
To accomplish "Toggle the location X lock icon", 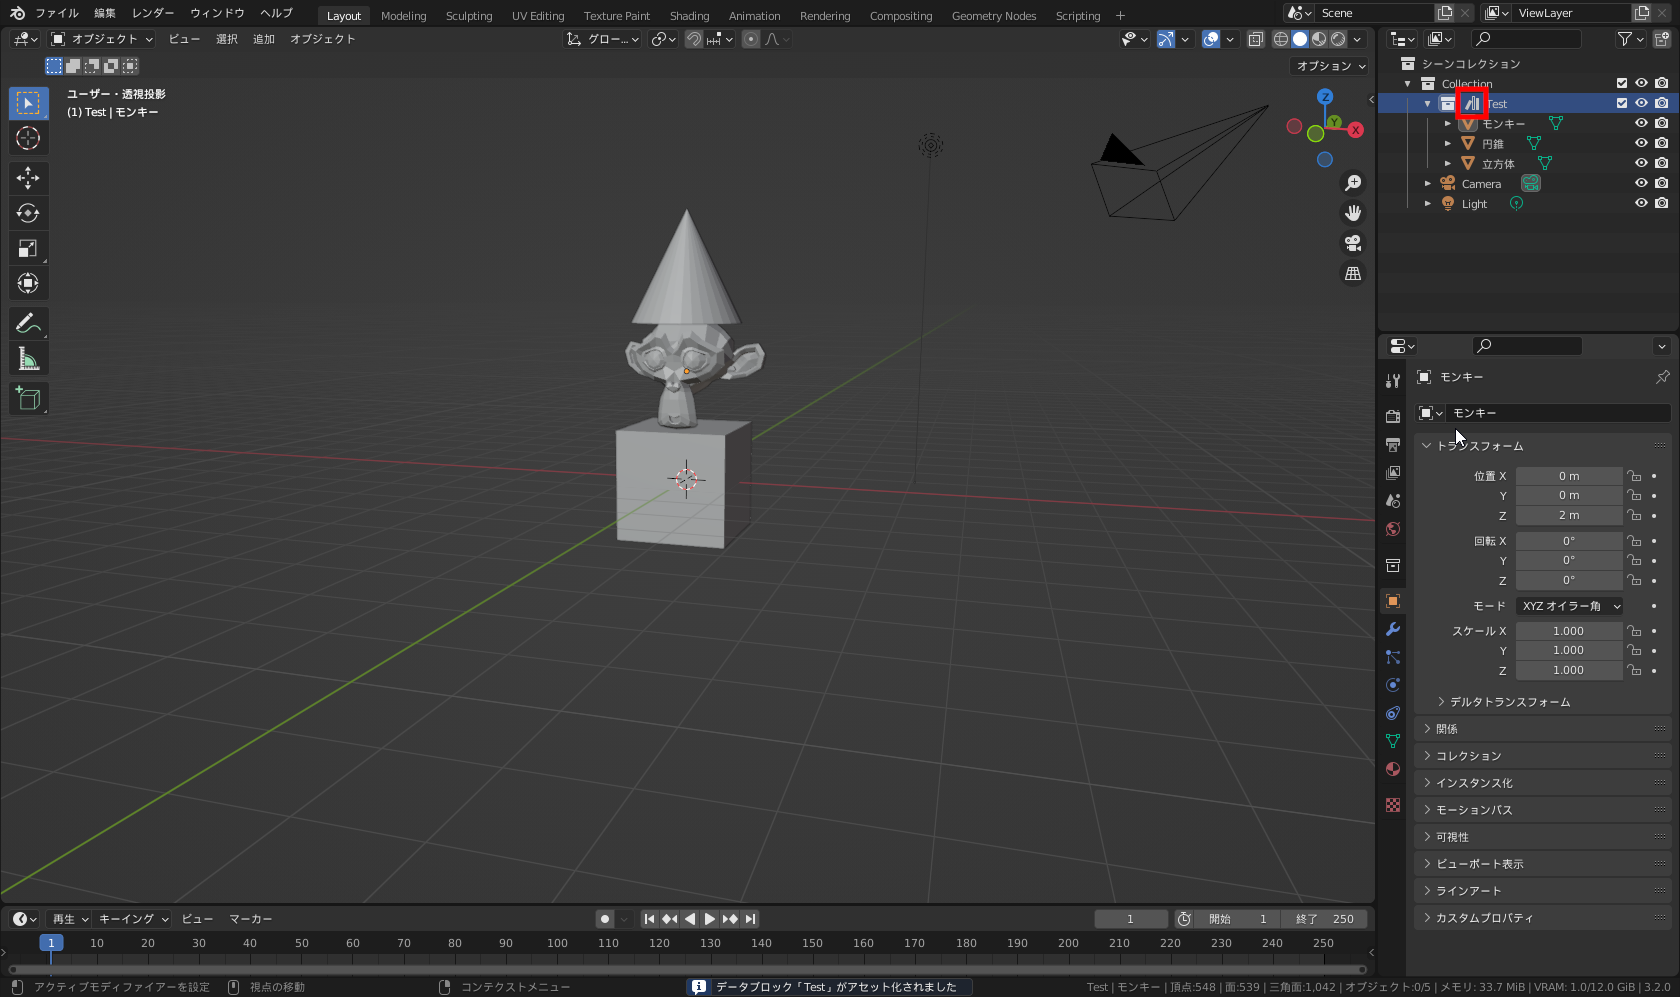I will point(1634,476).
